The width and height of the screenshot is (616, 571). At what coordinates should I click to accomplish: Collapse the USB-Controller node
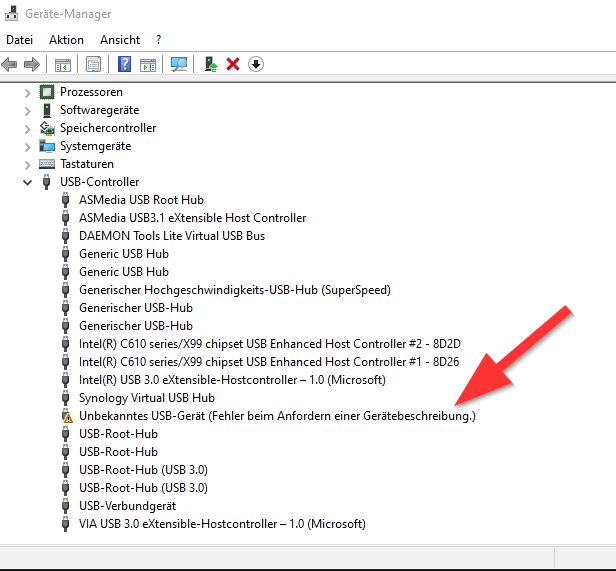coord(27,182)
